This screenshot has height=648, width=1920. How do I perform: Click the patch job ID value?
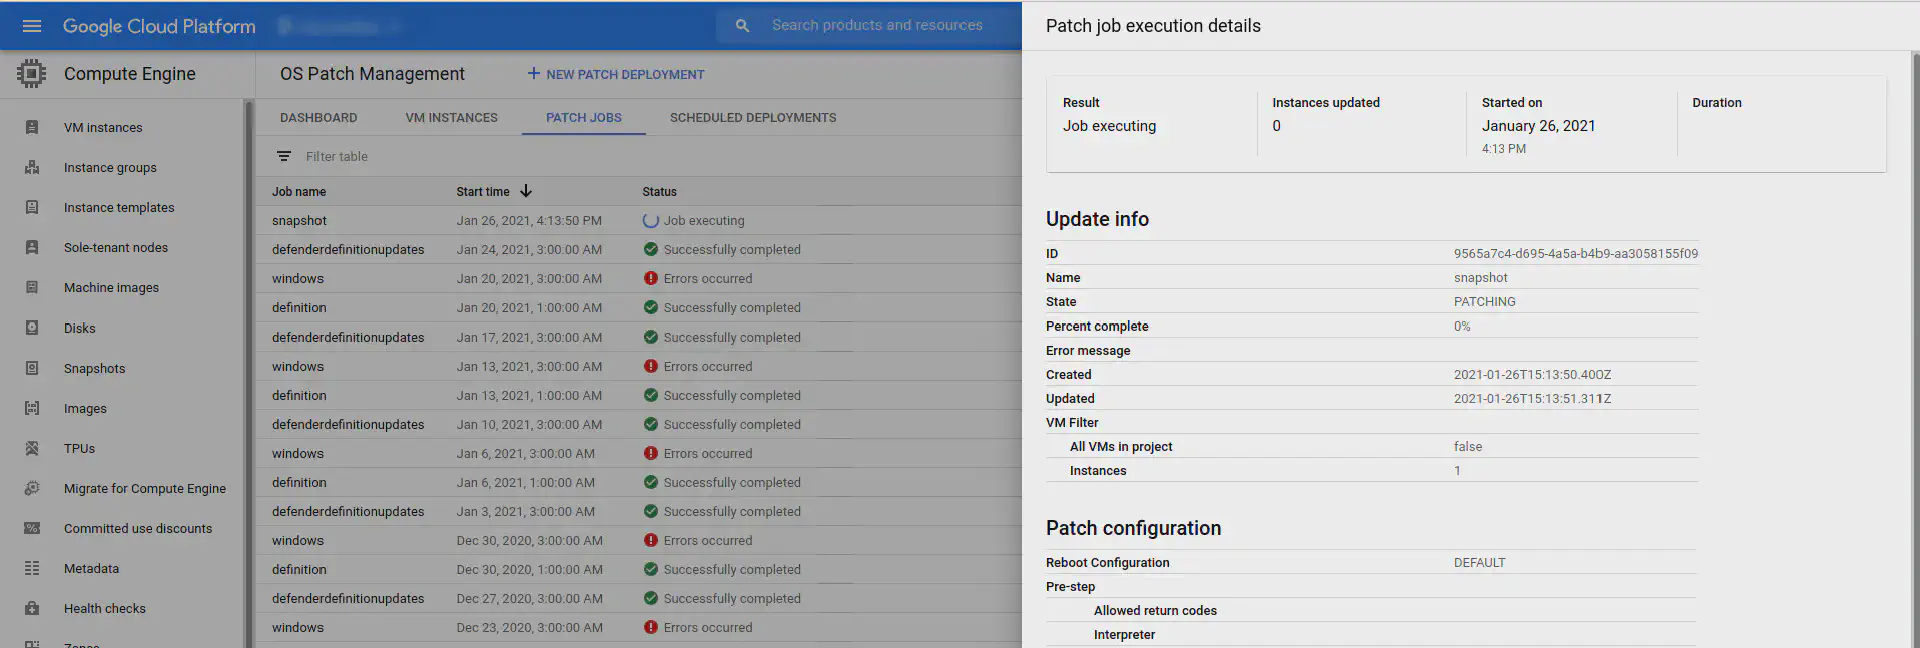tap(1576, 253)
